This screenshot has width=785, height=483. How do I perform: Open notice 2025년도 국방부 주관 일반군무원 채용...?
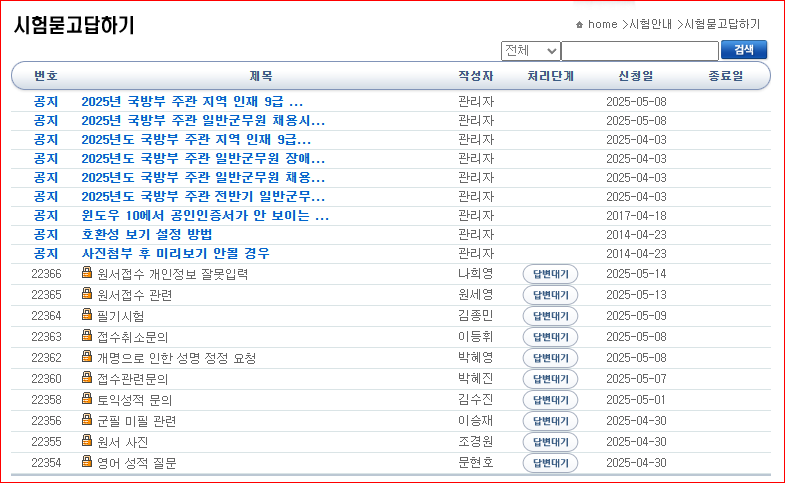[203, 178]
